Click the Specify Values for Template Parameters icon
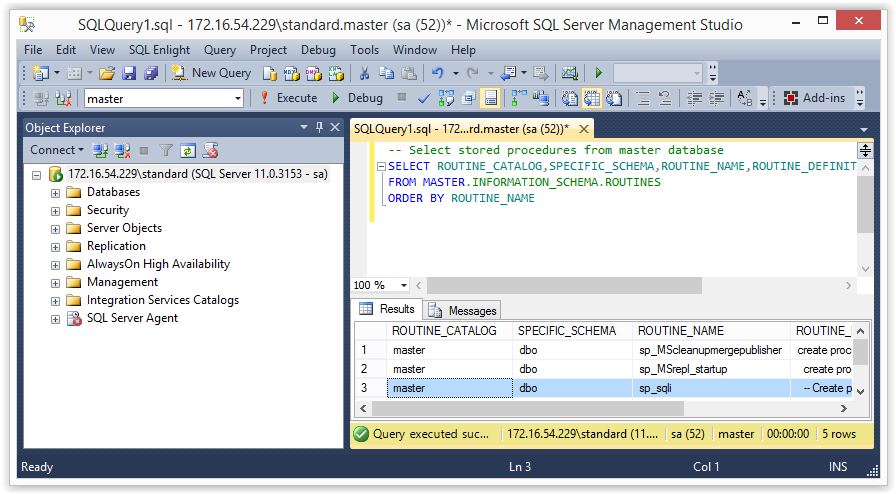The image size is (896, 494). click(x=745, y=98)
